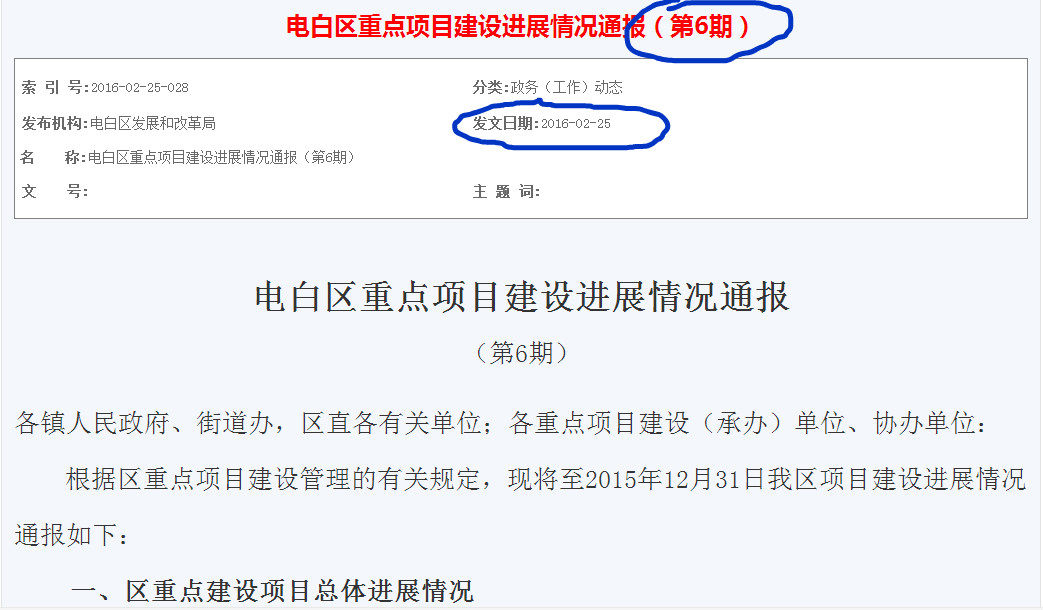Click the black subtitle （第6期） under heading
1043x610 pixels.
522,353
